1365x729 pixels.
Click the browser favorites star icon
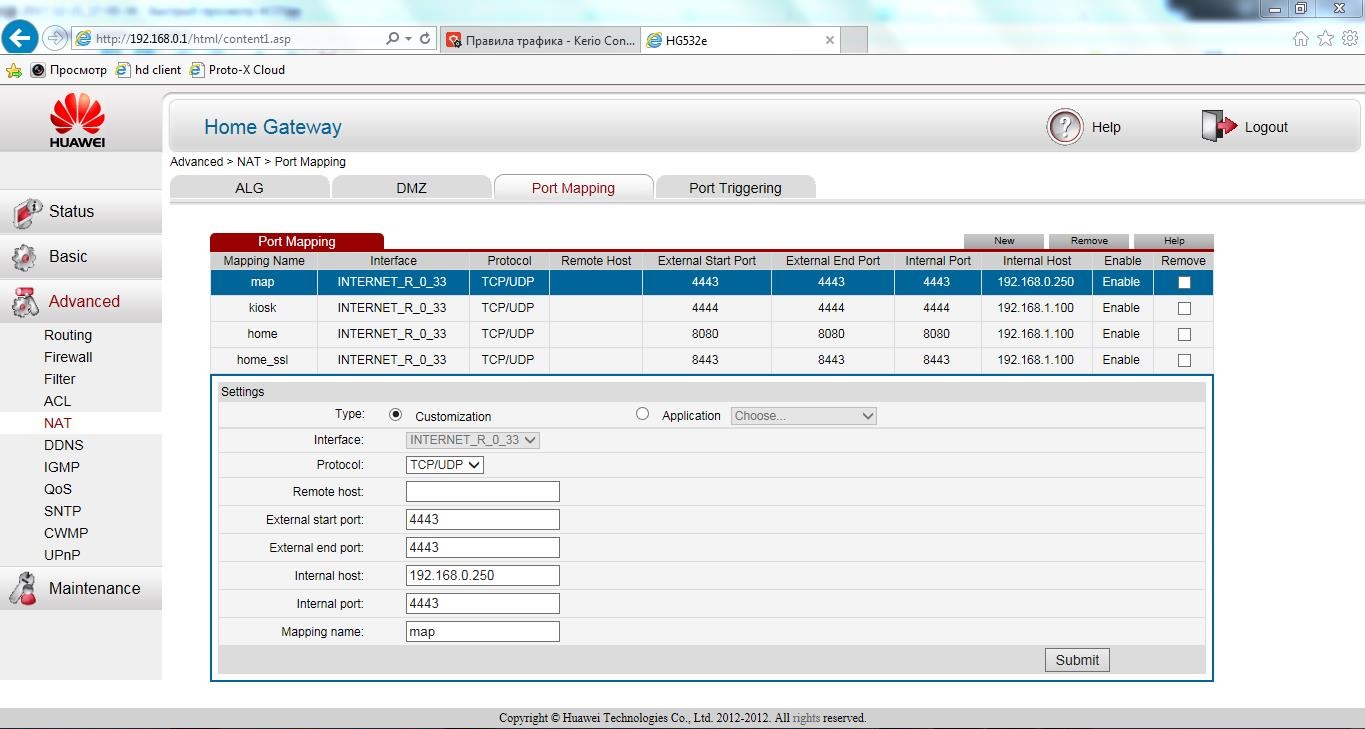click(x=1325, y=38)
